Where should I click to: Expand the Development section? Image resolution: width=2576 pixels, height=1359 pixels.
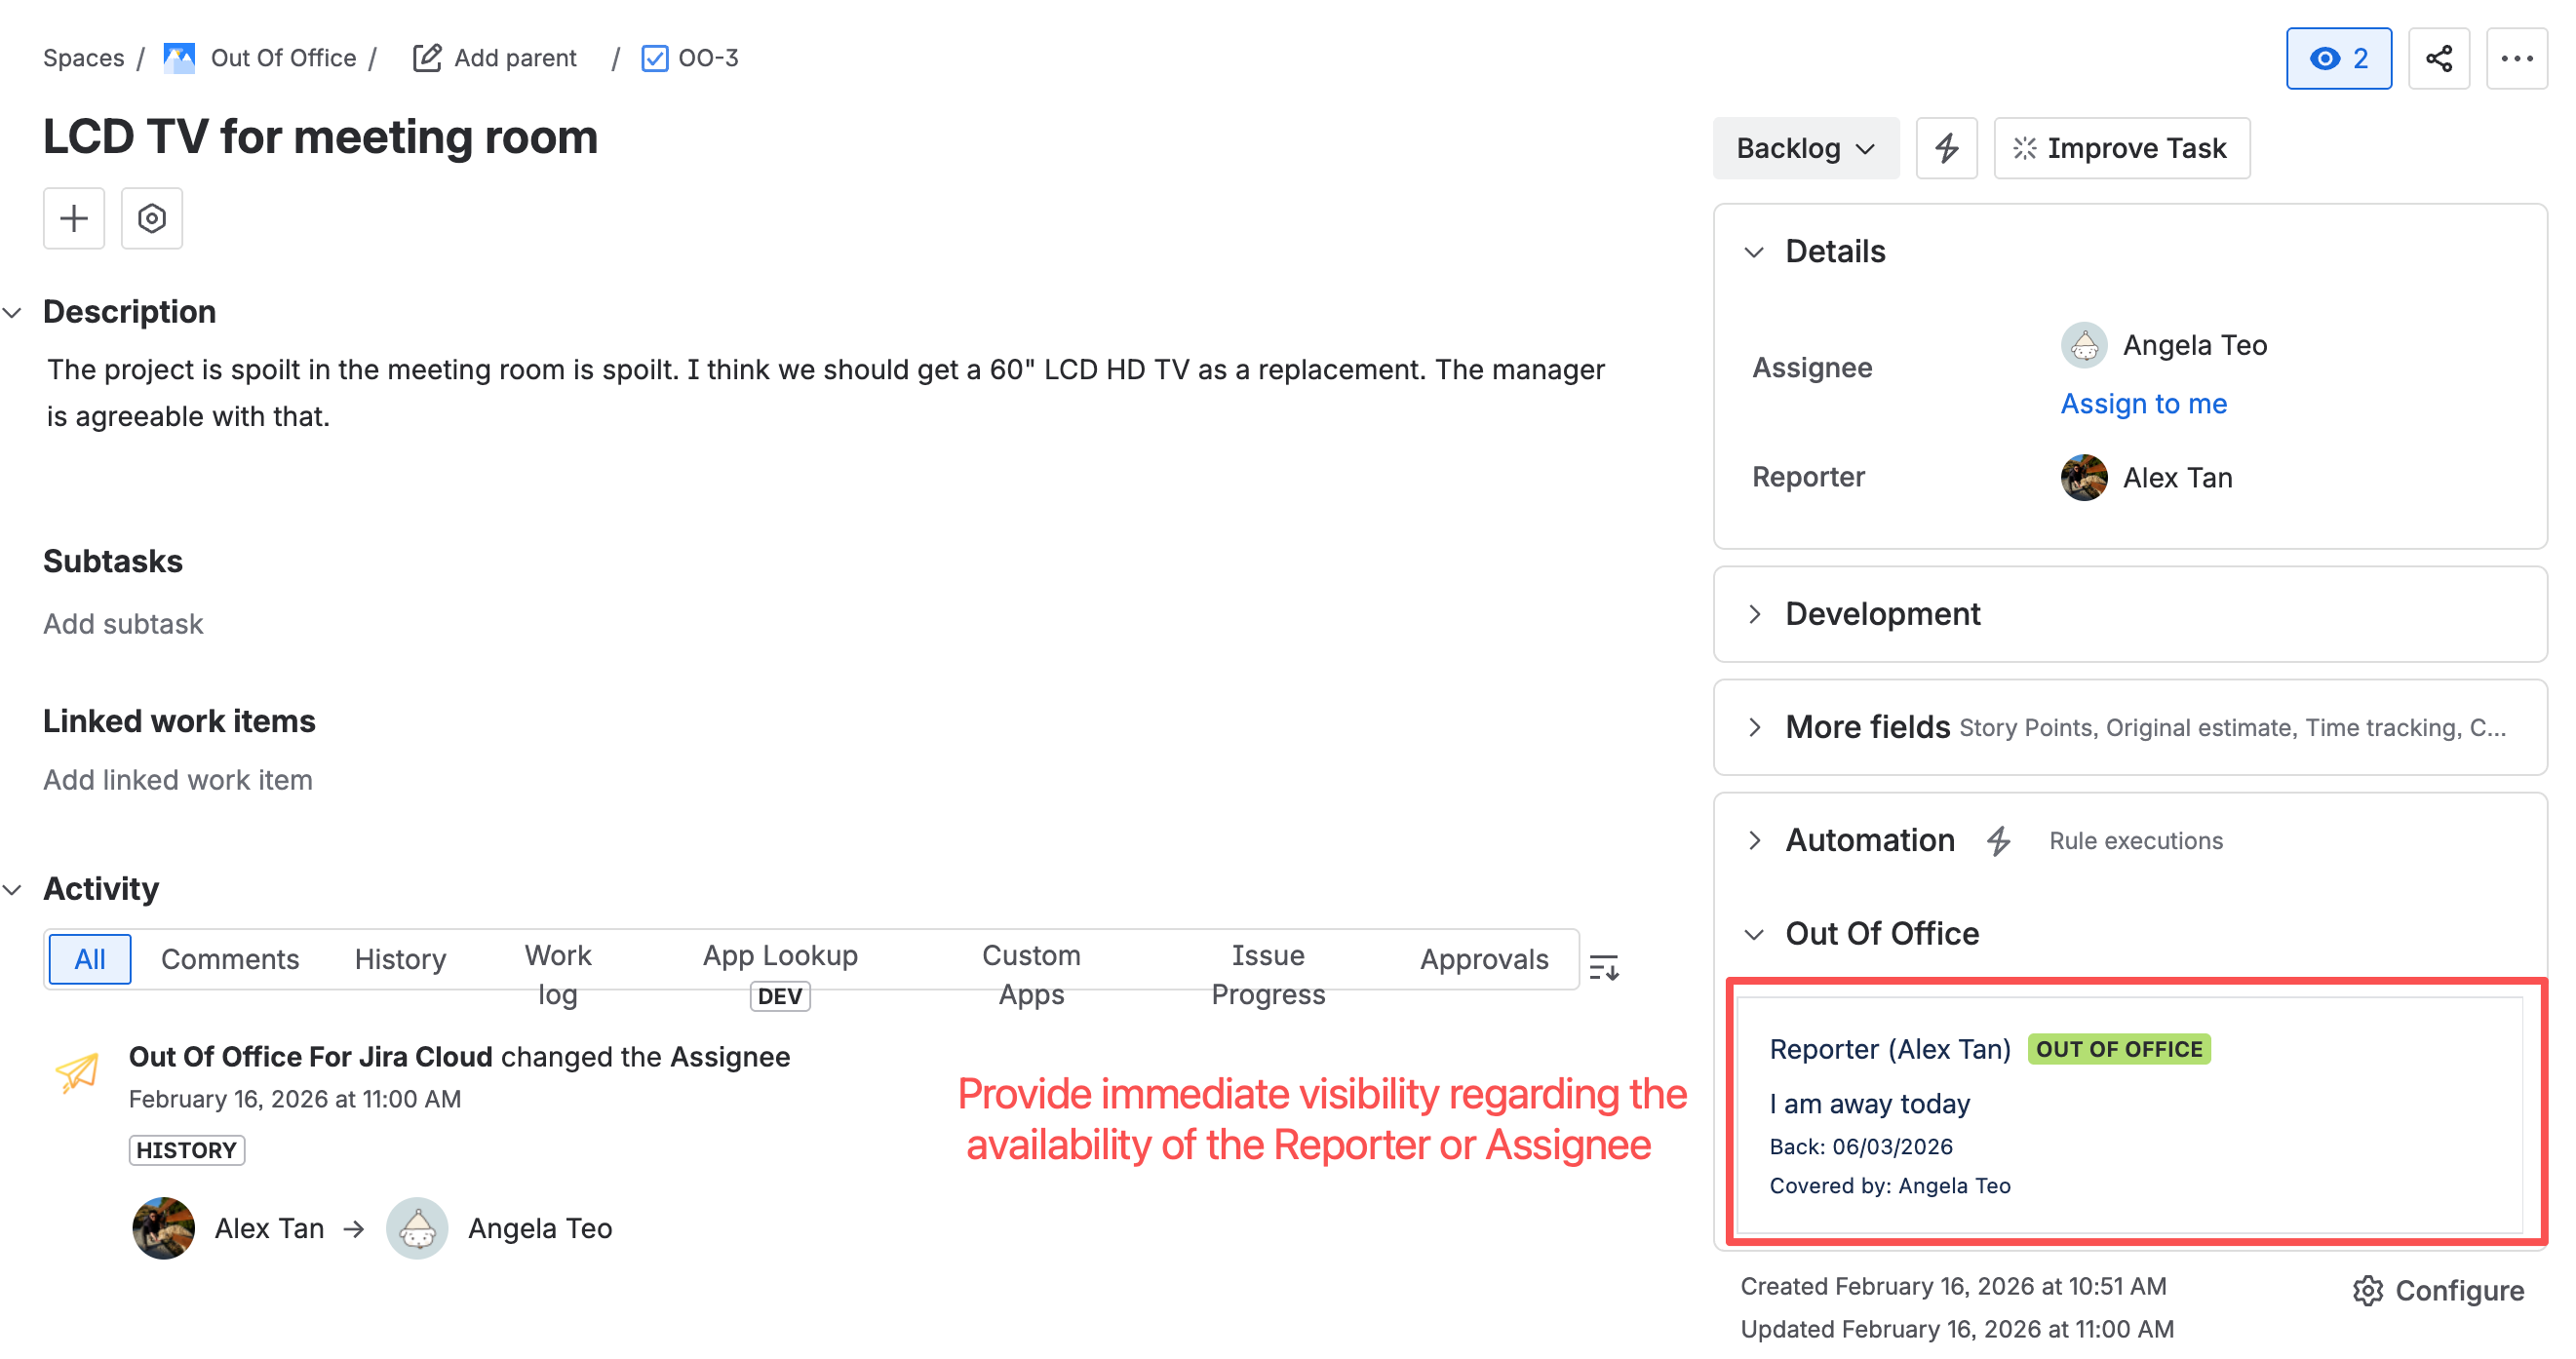coord(1754,614)
